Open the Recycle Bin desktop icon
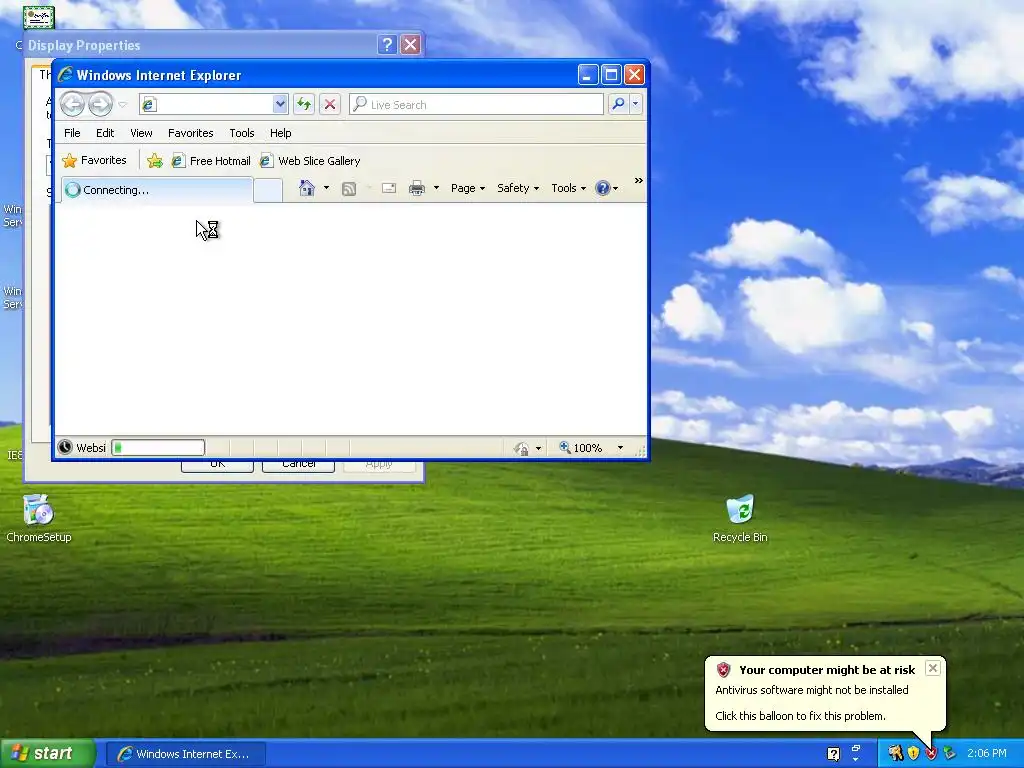The image size is (1024, 768). point(740,519)
